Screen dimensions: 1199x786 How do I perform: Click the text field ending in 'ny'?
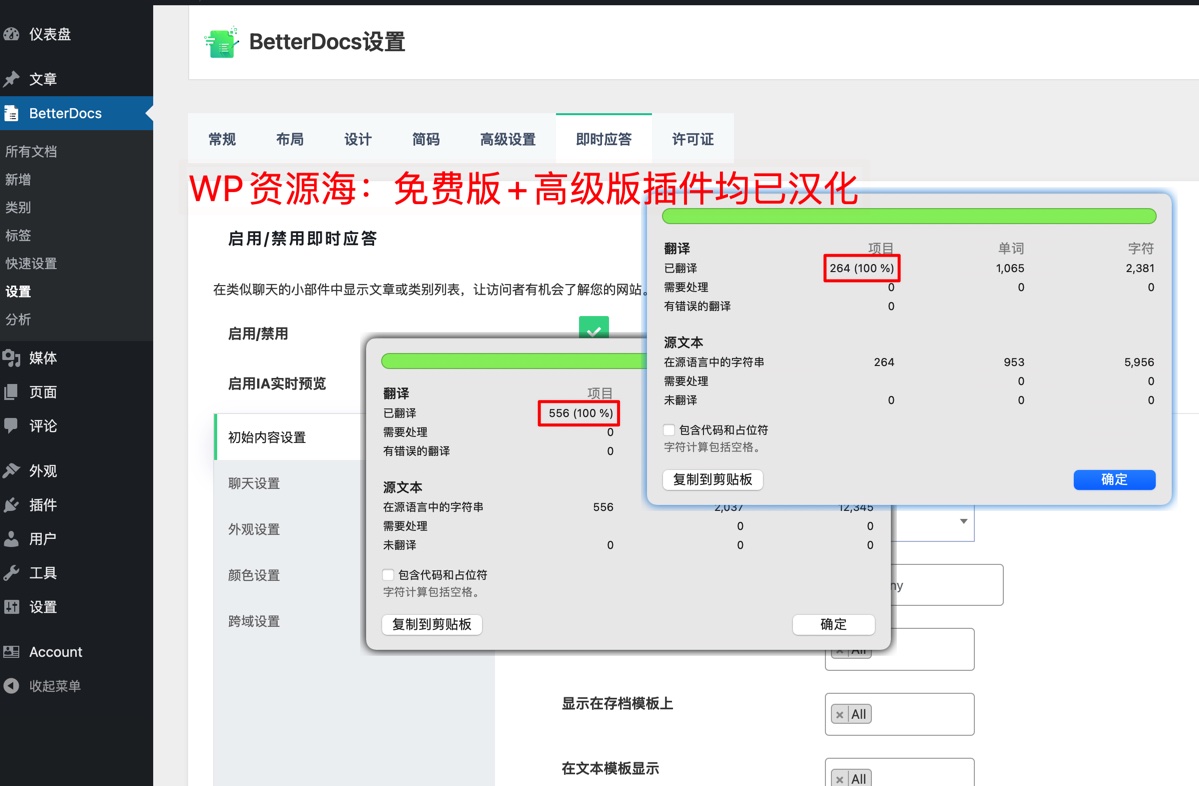pyautogui.click(x=947, y=585)
